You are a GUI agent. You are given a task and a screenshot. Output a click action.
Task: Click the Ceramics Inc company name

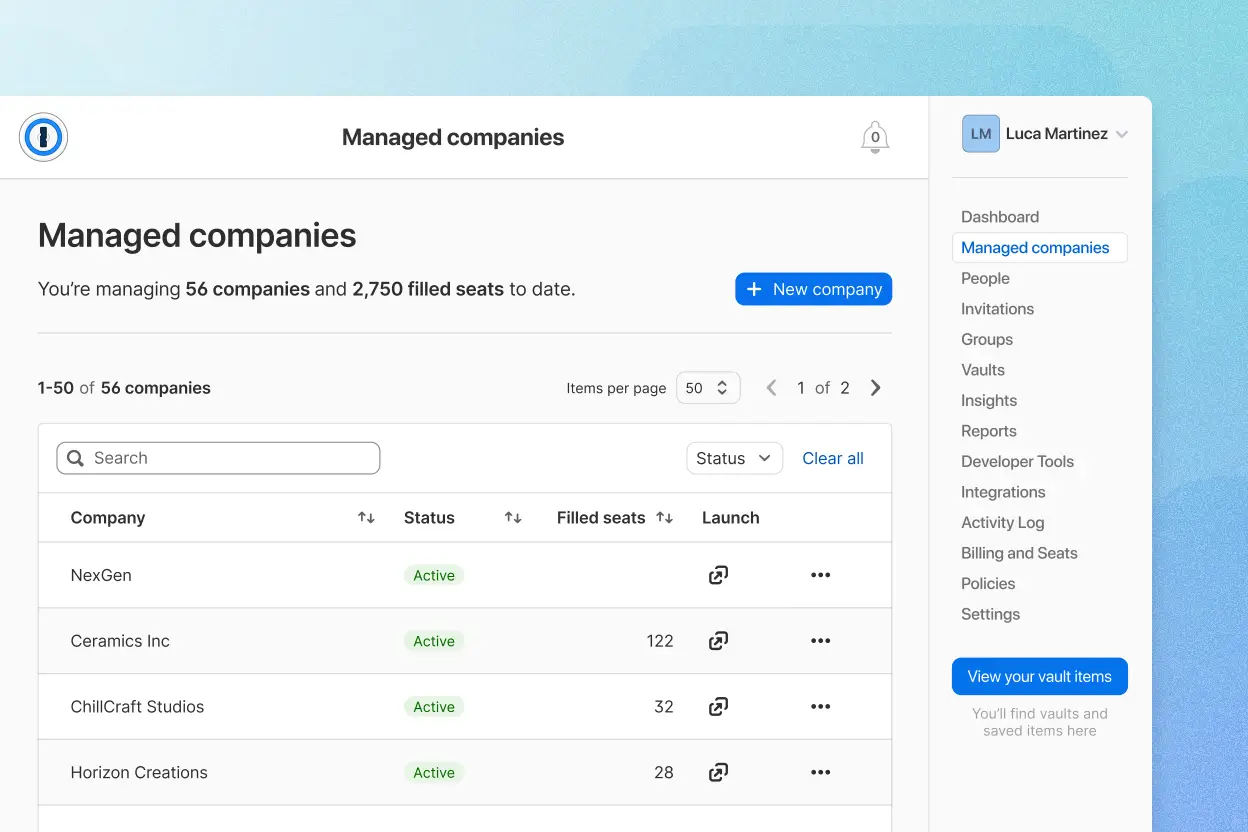pyautogui.click(x=120, y=641)
